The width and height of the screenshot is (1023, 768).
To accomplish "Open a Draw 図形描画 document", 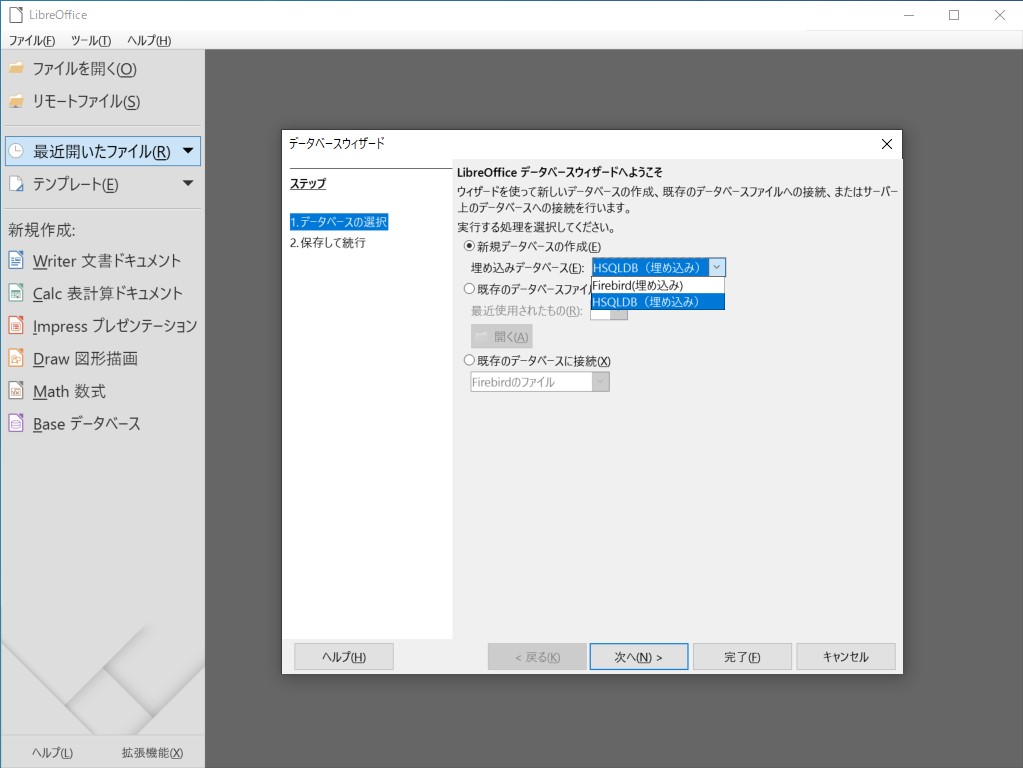I will (85, 358).
